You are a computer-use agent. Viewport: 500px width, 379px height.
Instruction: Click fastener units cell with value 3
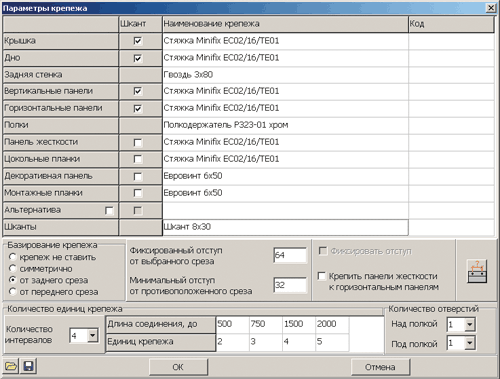click(x=266, y=342)
